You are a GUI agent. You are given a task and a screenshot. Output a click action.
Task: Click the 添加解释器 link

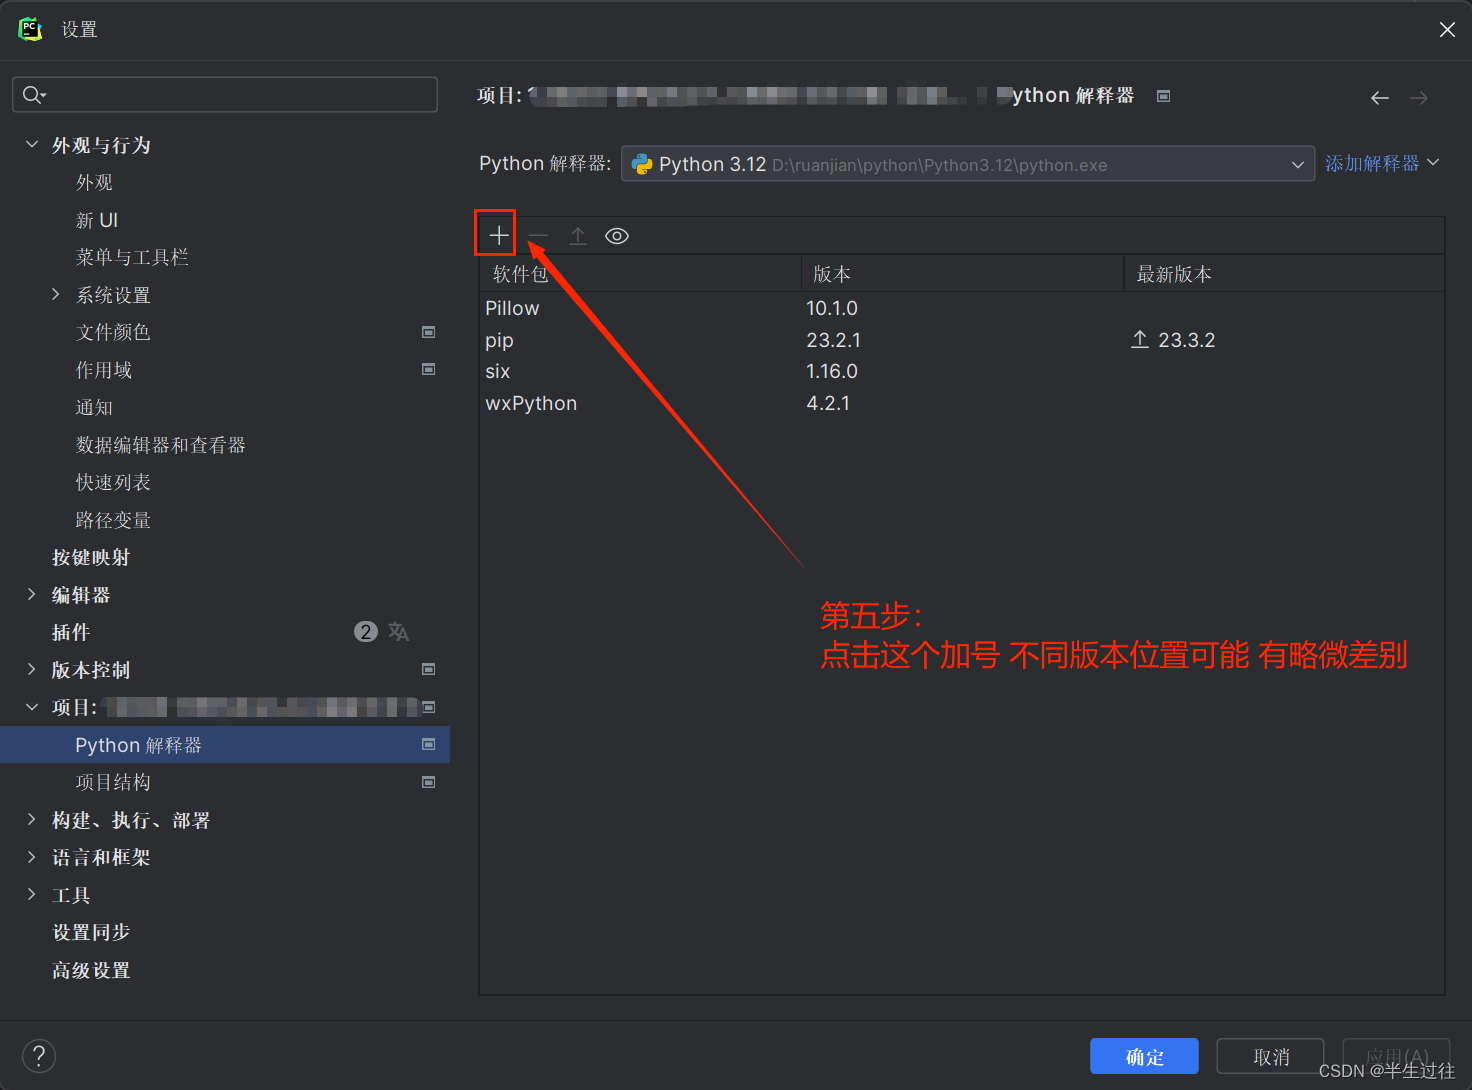point(1372,163)
